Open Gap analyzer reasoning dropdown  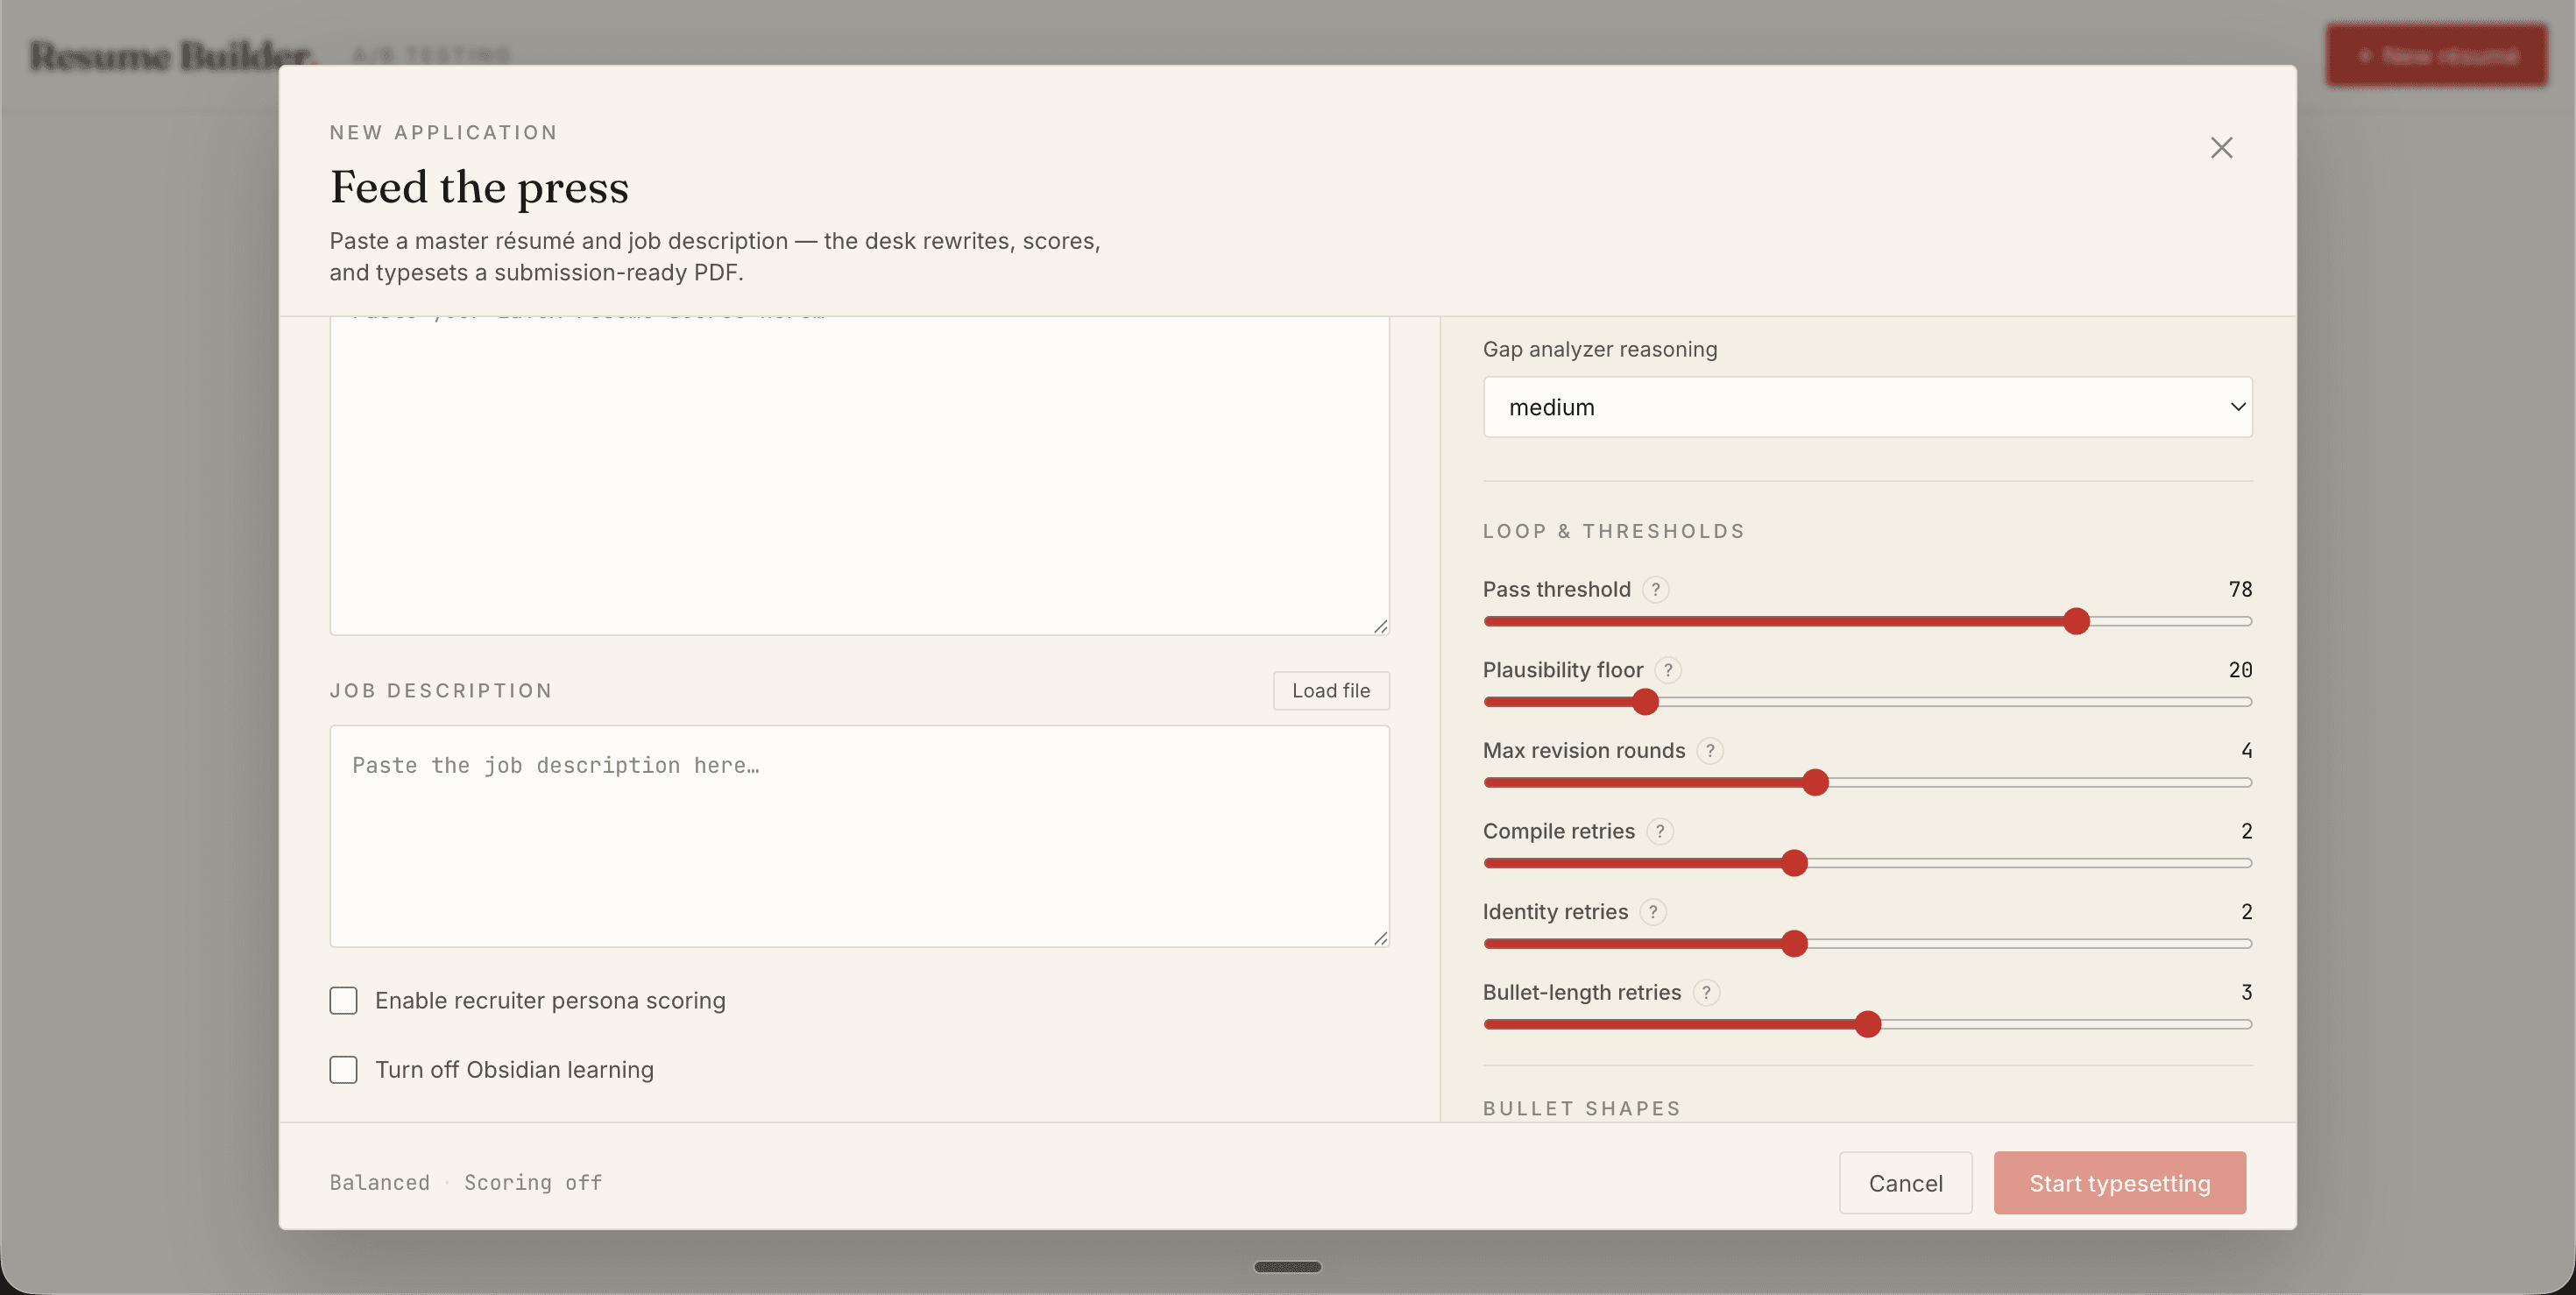tap(1867, 407)
